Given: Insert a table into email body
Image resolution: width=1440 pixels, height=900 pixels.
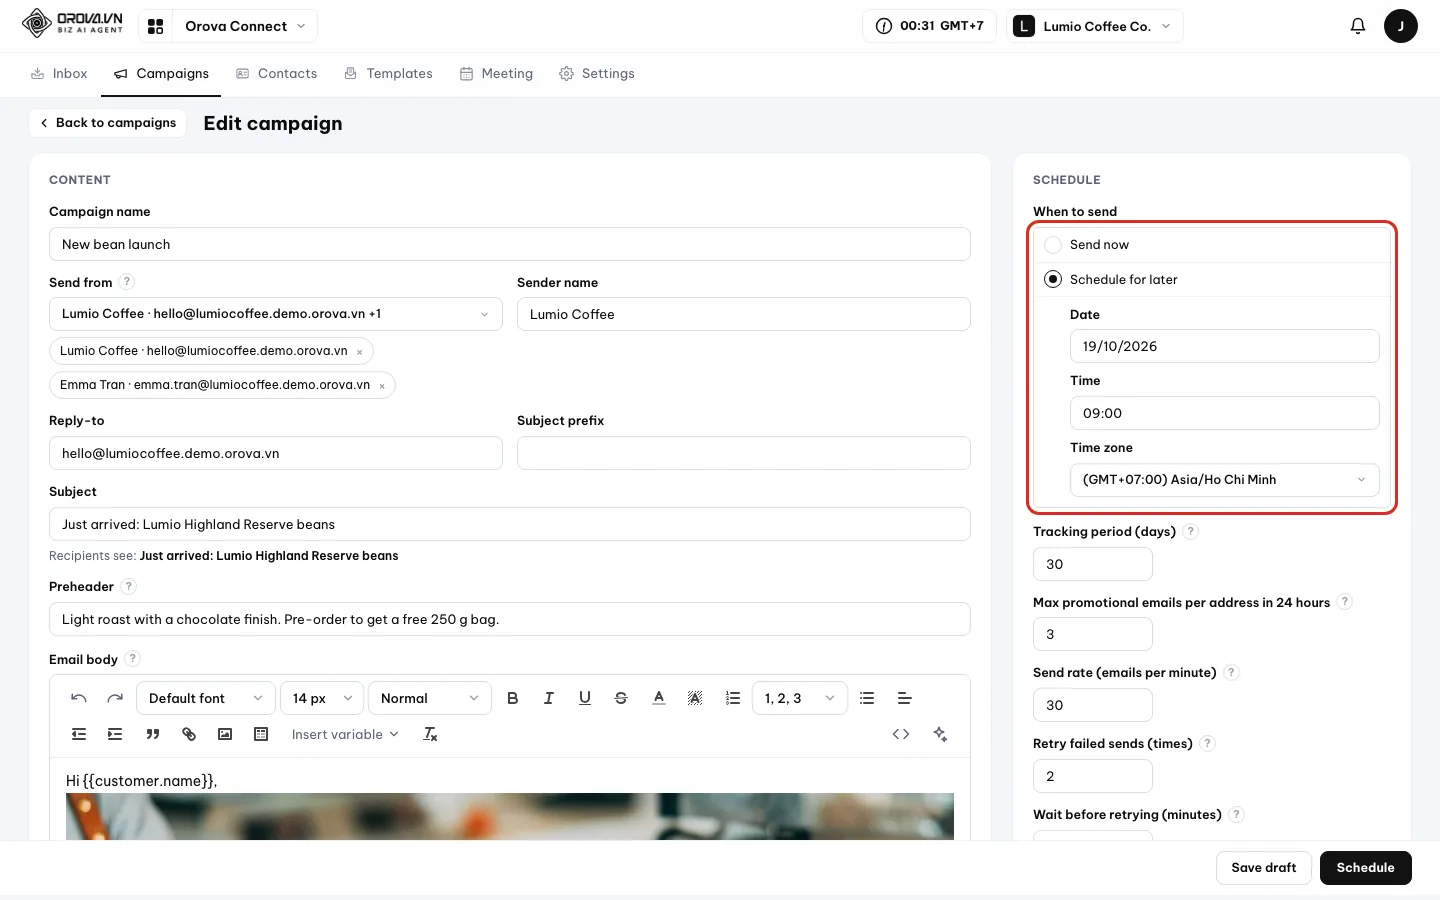Looking at the screenshot, I should 261,734.
